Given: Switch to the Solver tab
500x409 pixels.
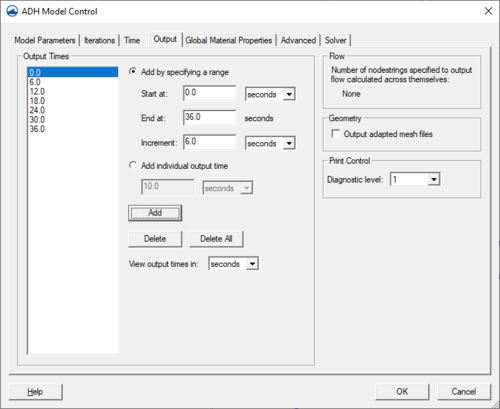Looking at the screenshot, I should tap(336, 40).
